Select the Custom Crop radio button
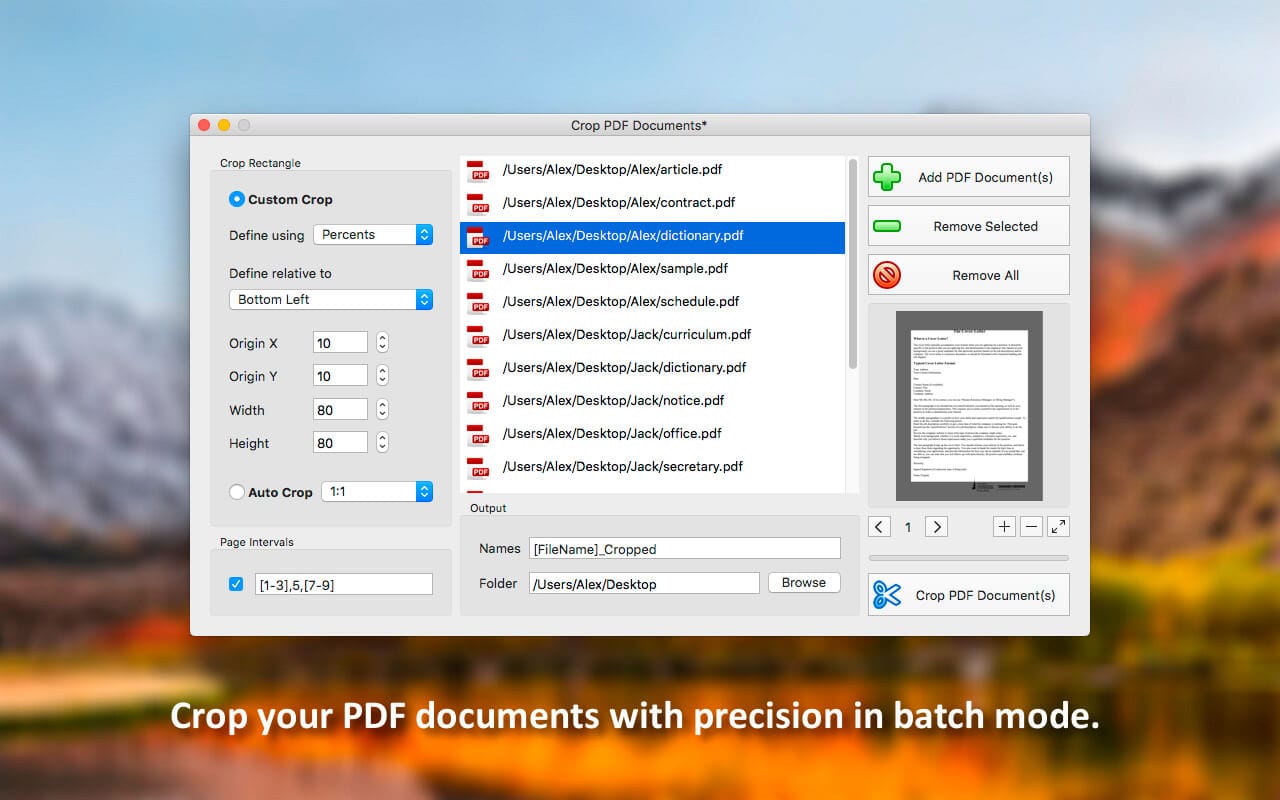This screenshot has width=1280, height=800. pos(237,199)
